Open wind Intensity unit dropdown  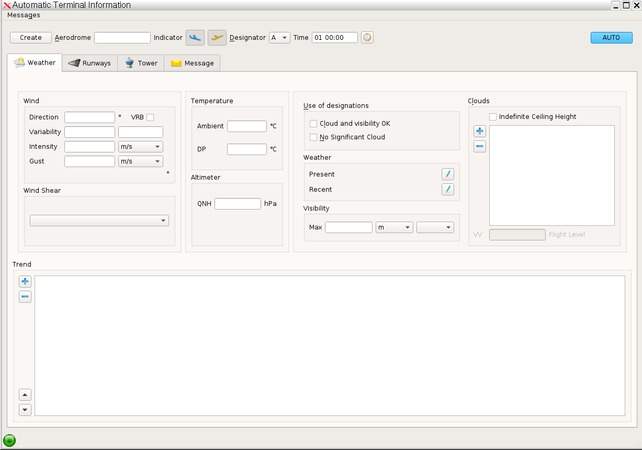tap(140, 146)
